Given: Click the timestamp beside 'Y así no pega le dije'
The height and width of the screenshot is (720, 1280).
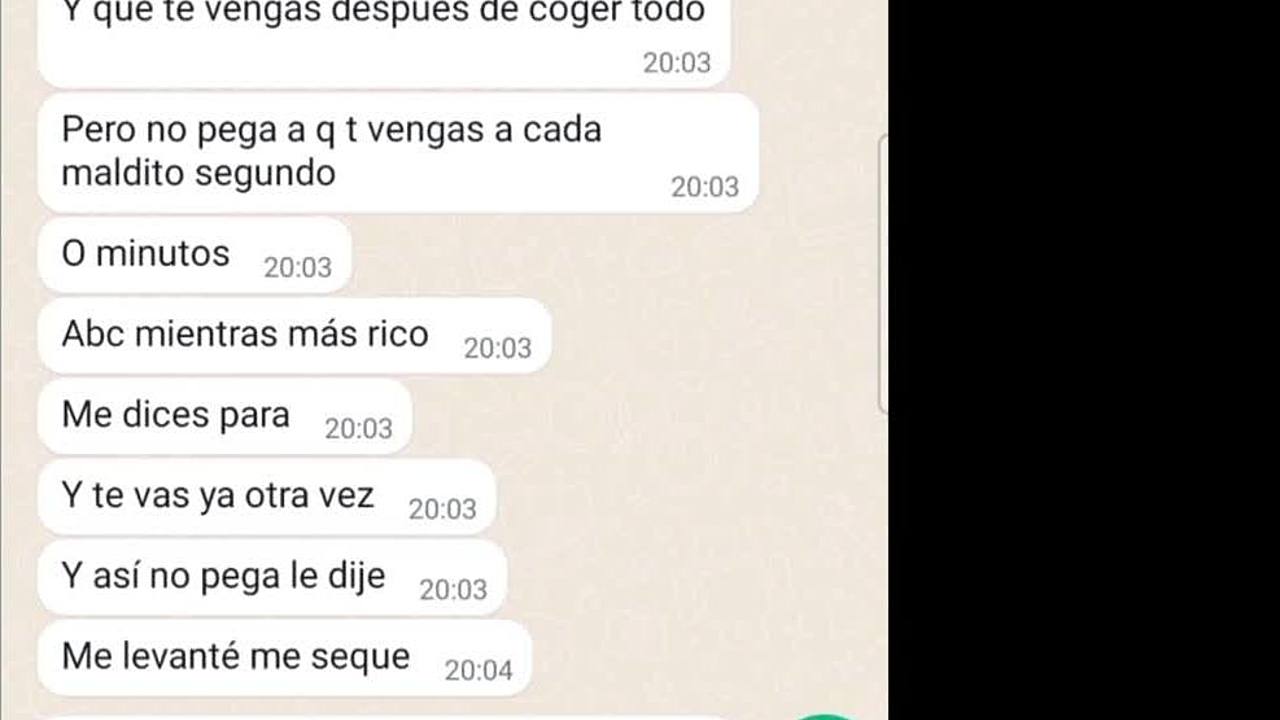Looking at the screenshot, I should click(453, 590).
